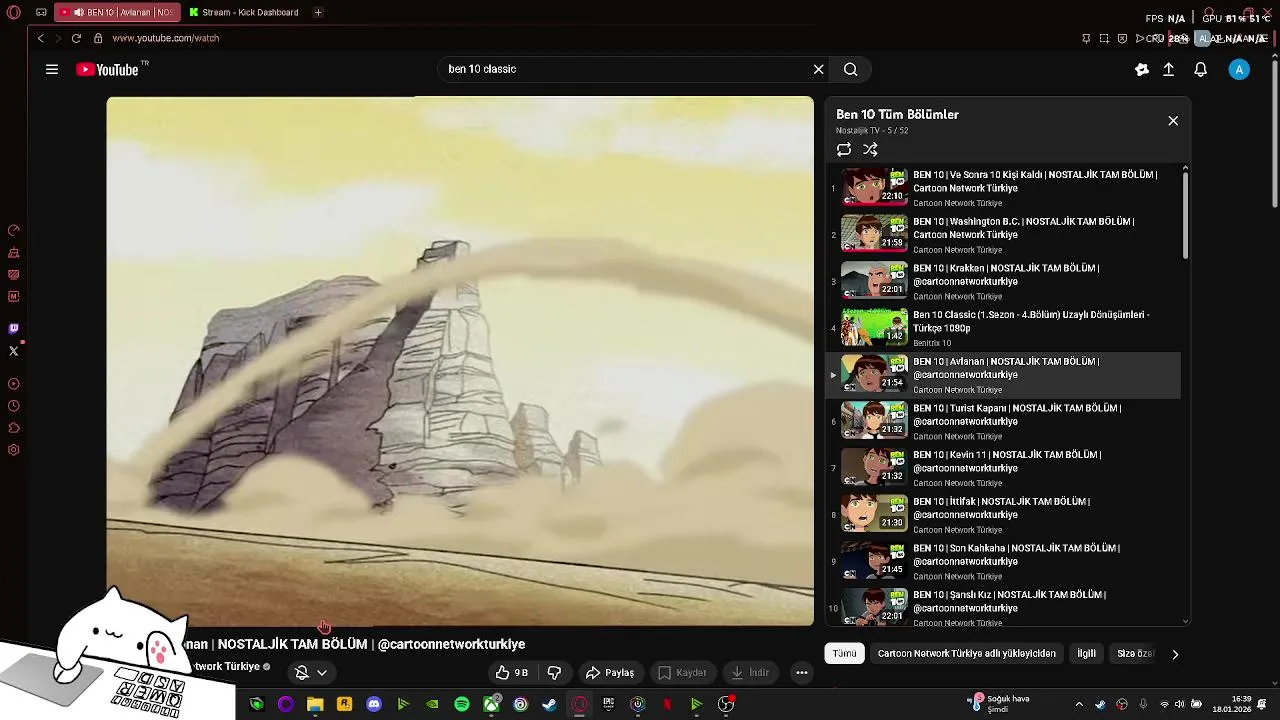Open YouTube notifications bell
The height and width of the screenshot is (720, 1280).
coord(1201,69)
